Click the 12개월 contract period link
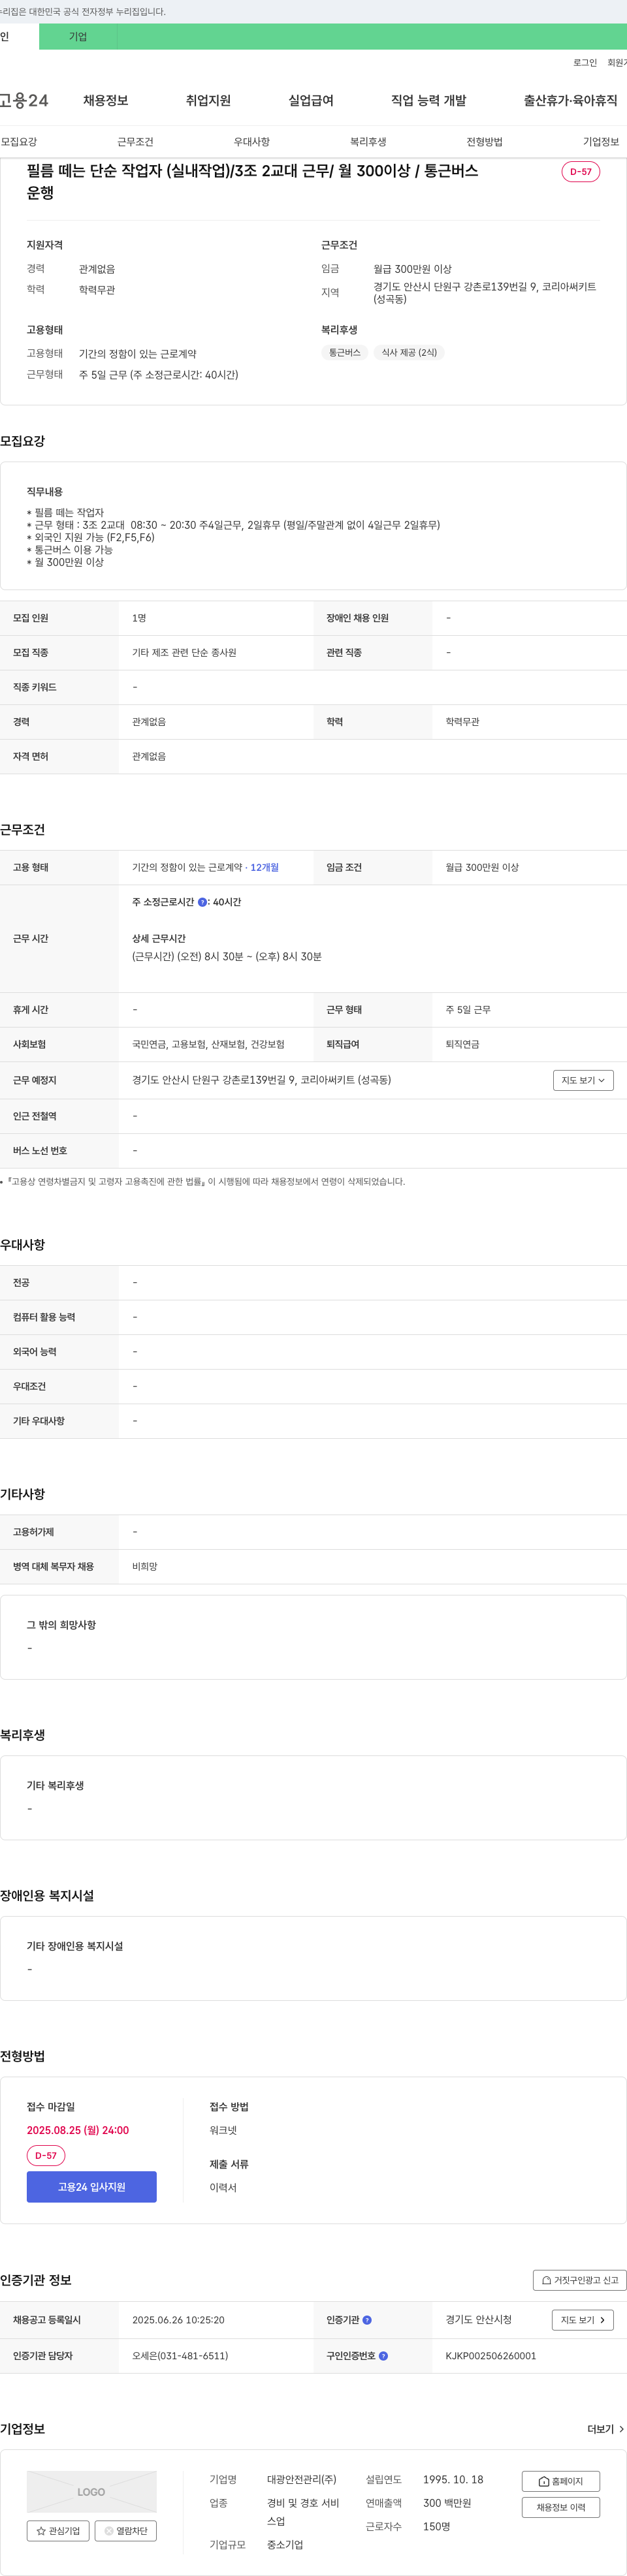The height and width of the screenshot is (2576, 627). tap(264, 868)
